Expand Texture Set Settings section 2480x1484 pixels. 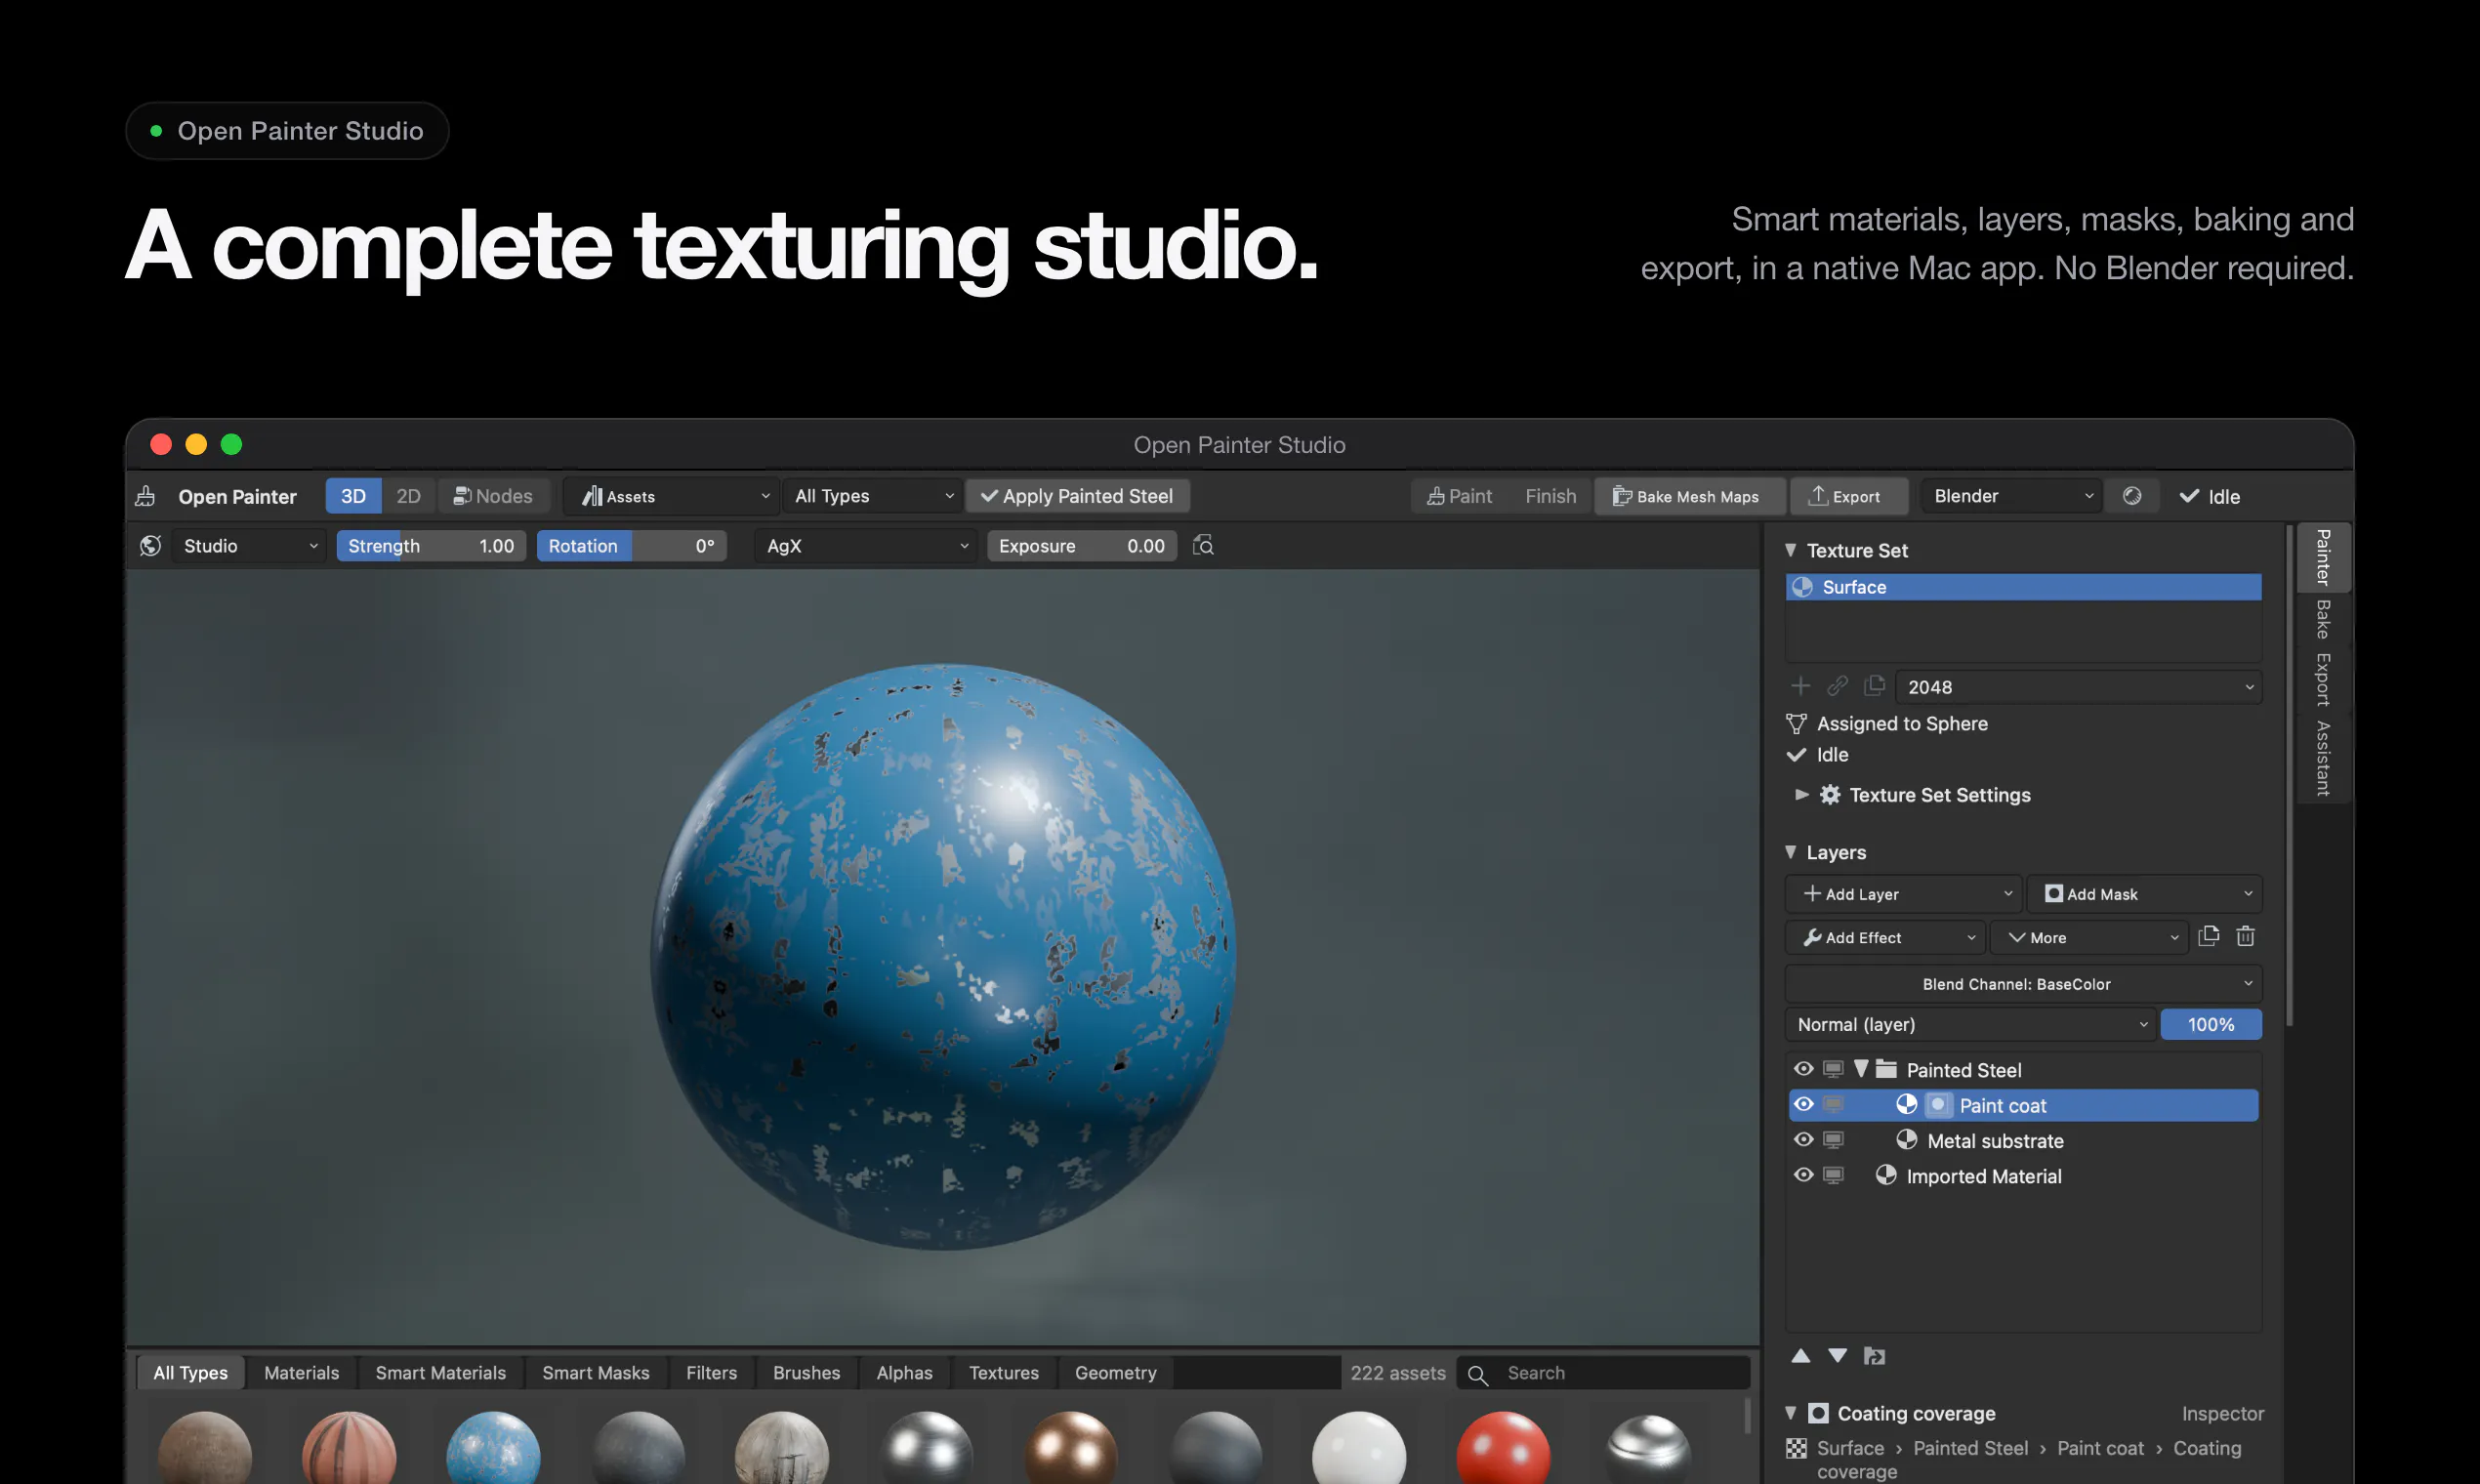[x=1801, y=794]
